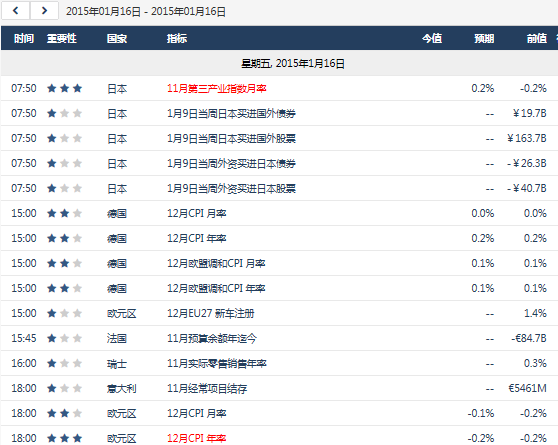Open Eurozone's 12月CPI 月率 indicator
The width and height of the screenshot is (558, 445).
click(x=196, y=413)
